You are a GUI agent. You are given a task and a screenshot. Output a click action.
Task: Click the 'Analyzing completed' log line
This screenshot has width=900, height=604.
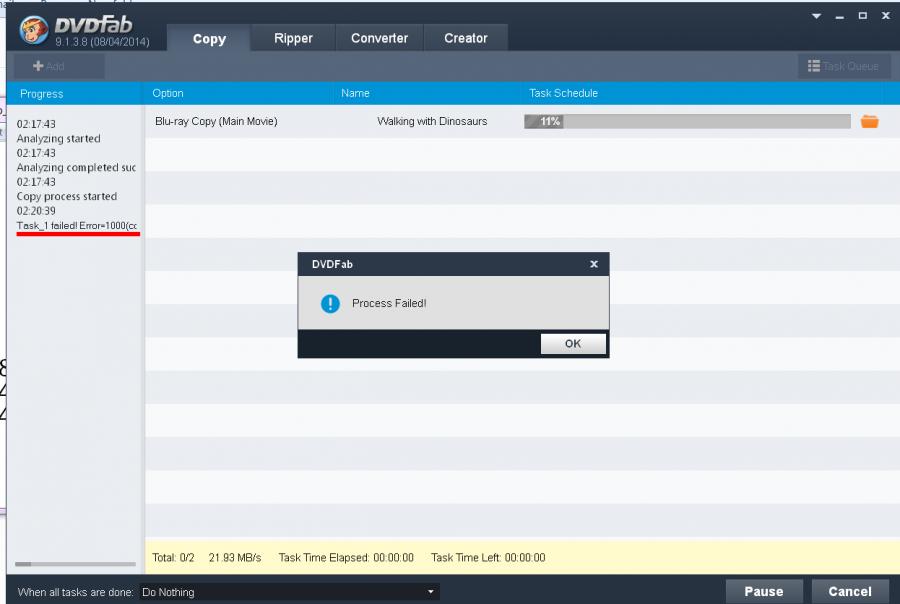pyautogui.click(x=76, y=168)
